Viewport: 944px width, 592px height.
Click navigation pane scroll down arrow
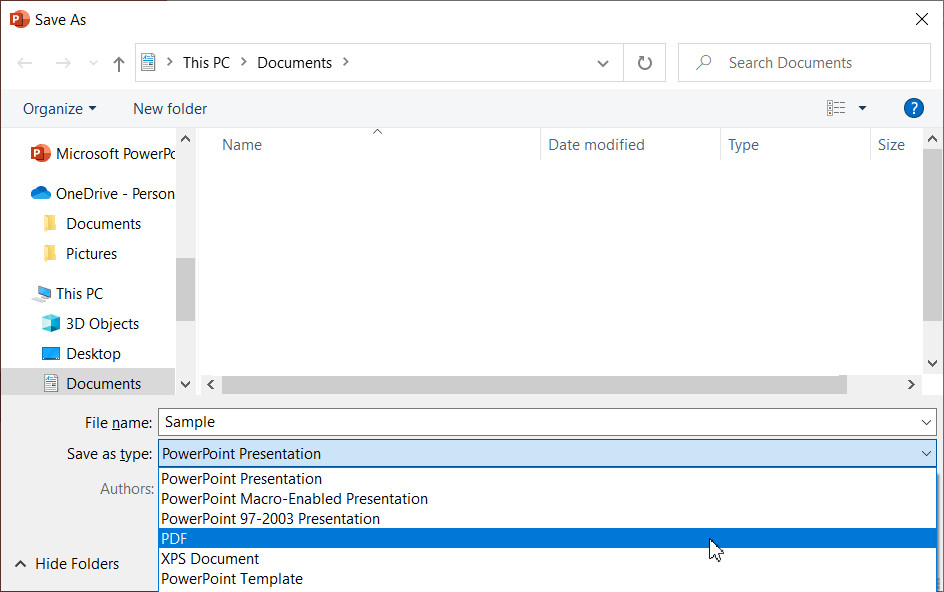(x=185, y=384)
